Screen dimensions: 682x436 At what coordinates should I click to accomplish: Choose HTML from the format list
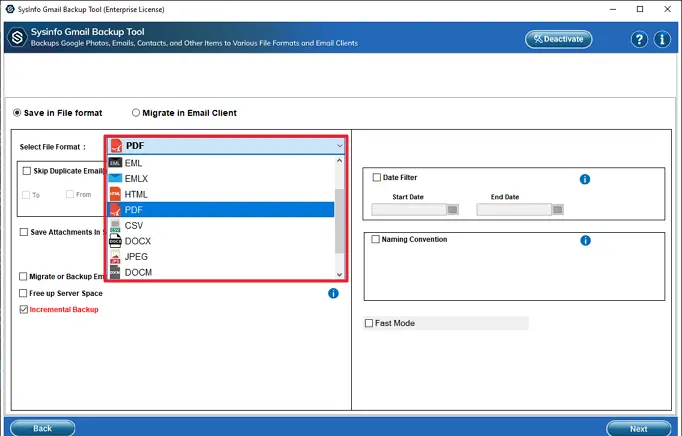pyautogui.click(x=221, y=195)
